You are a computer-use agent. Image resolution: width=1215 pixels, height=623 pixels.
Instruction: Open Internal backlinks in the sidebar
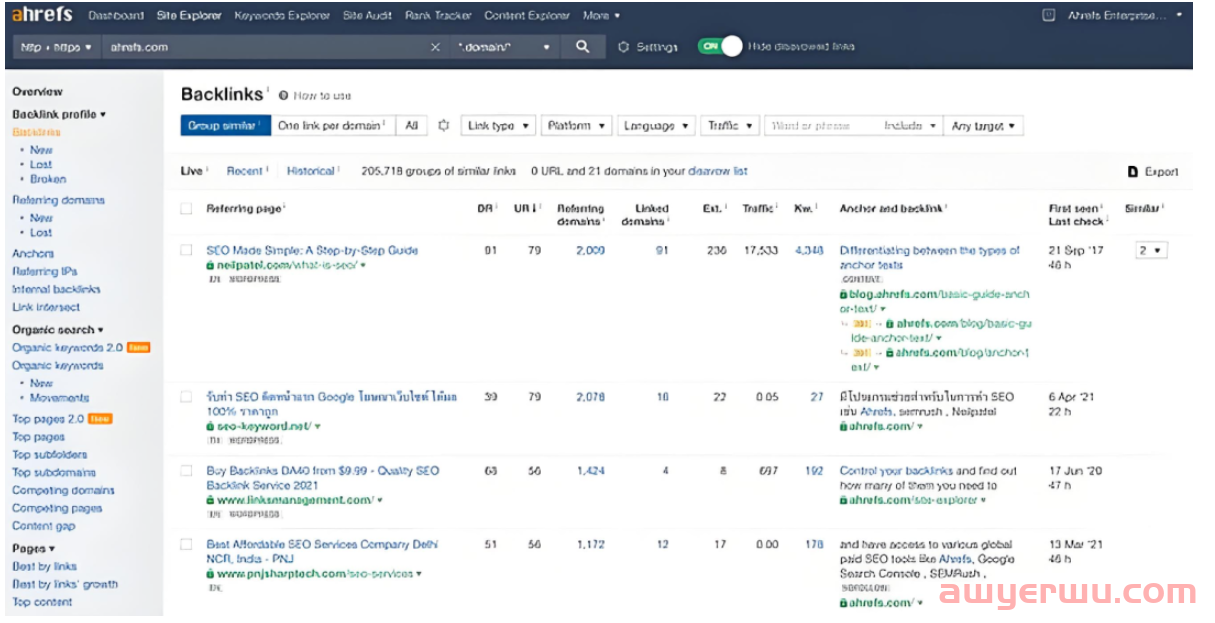click(x=56, y=289)
